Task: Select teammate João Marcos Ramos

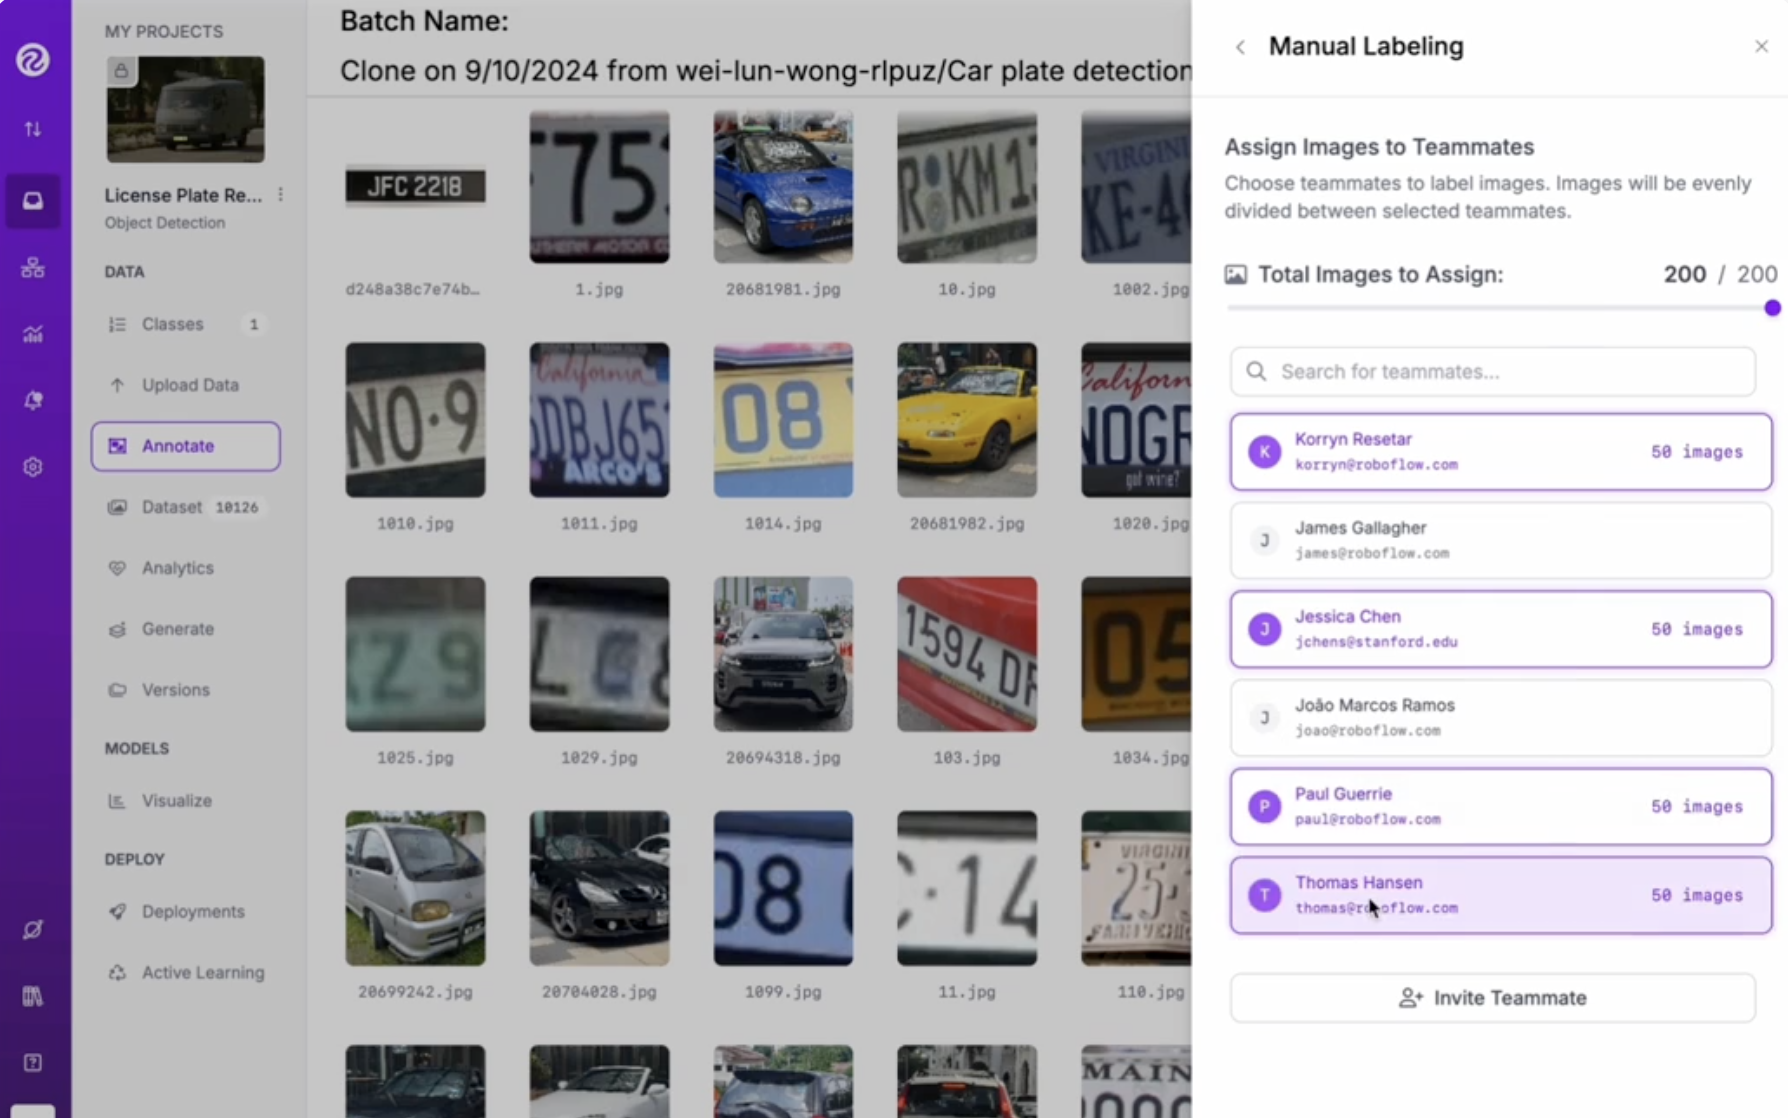Action: coord(1501,718)
